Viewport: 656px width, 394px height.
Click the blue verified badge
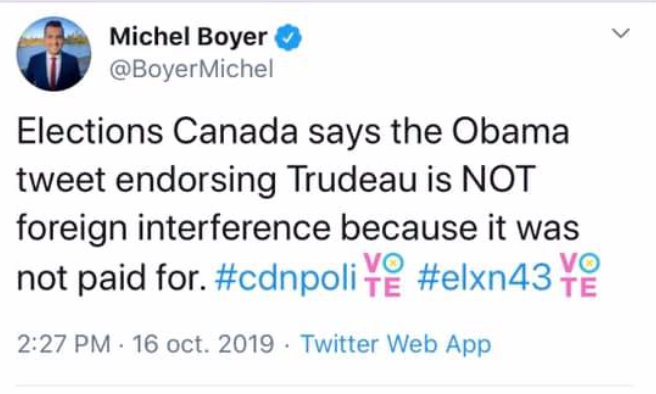(288, 37)
